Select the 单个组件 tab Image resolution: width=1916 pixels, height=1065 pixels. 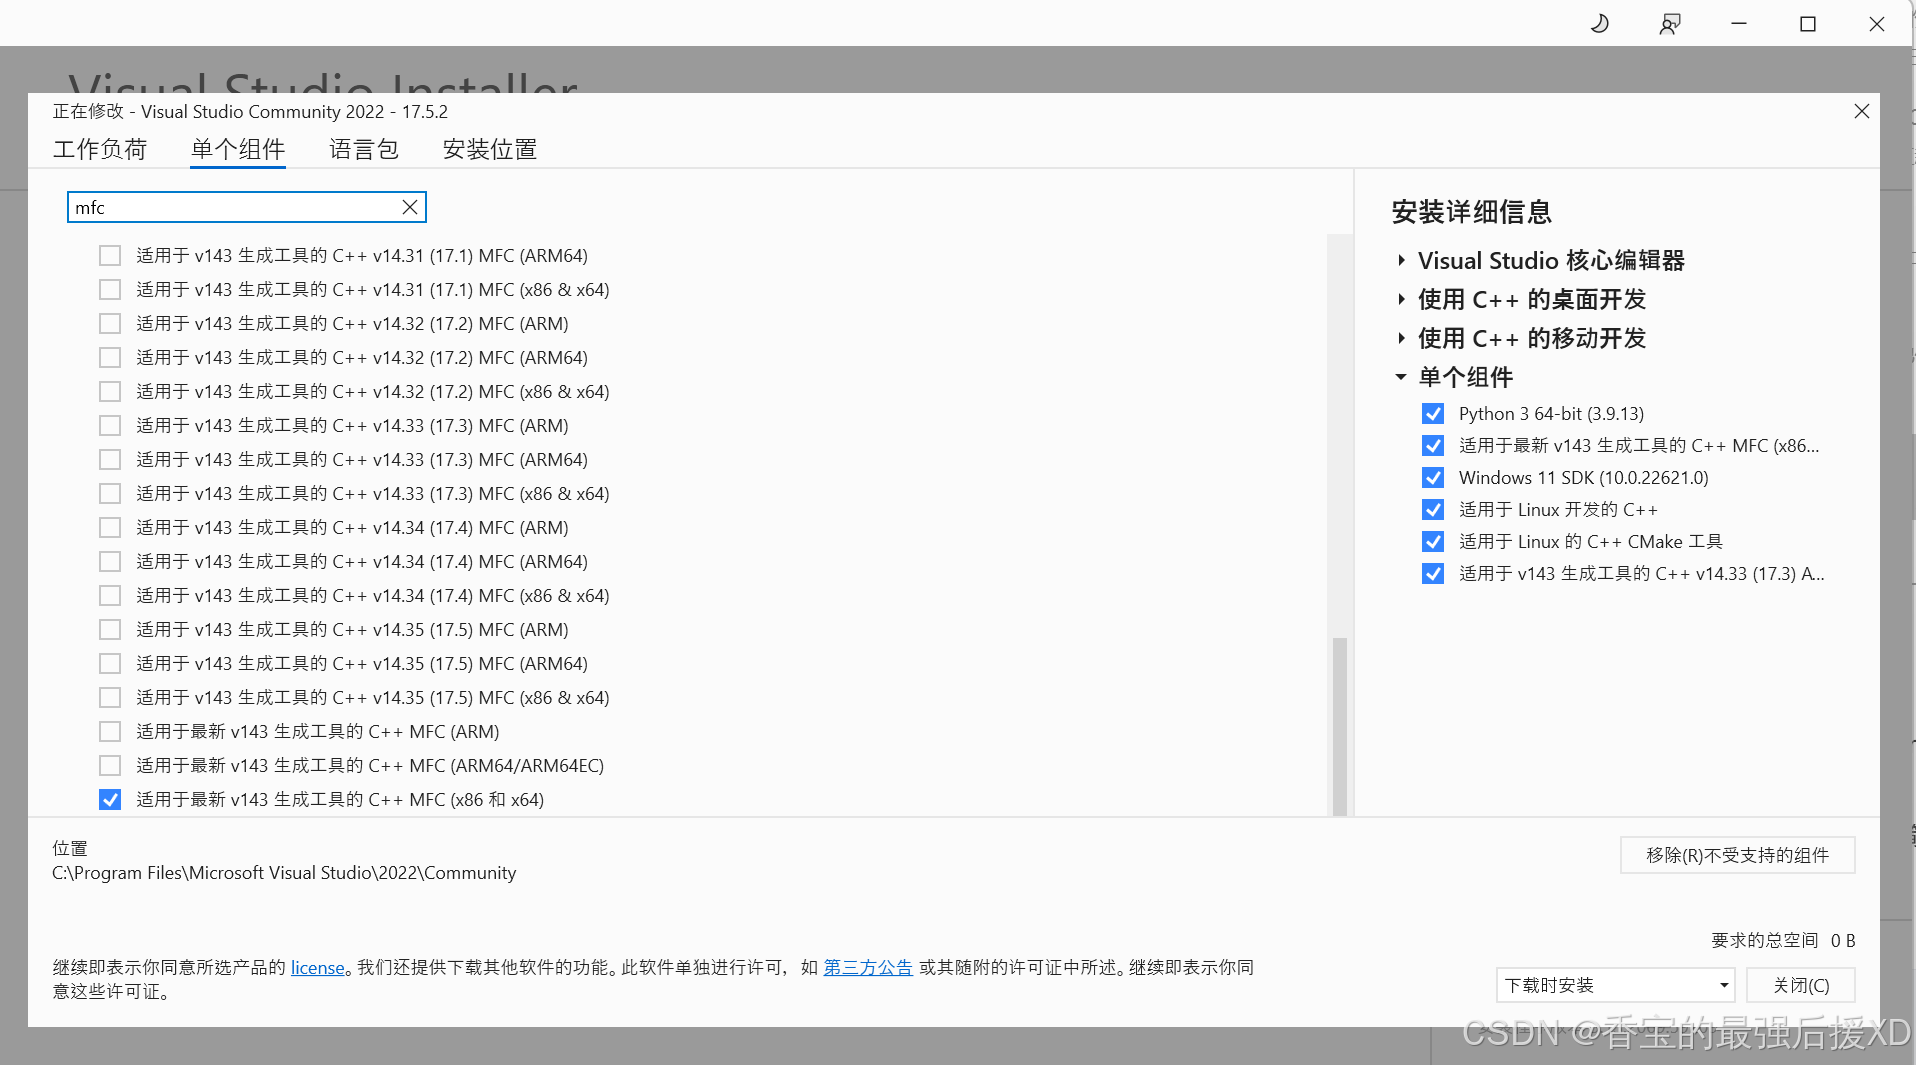point(238,150)
